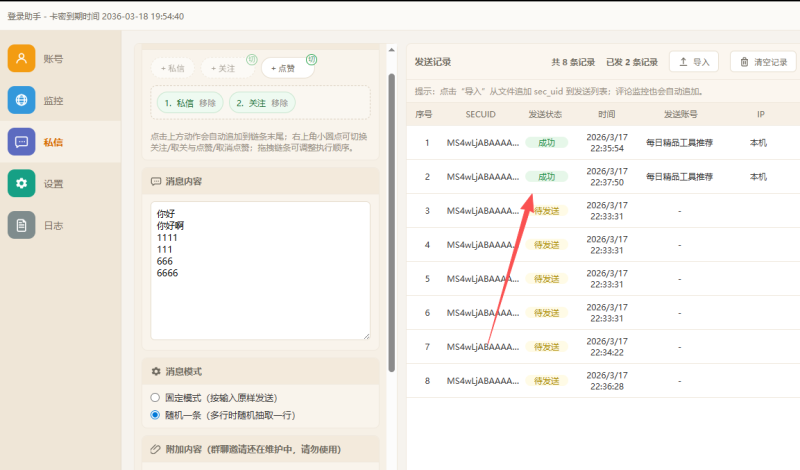The height and width of the screenshot is (470, 800).
Task: Click the trash icon in 清空记录
Action: tap(744, 62)
